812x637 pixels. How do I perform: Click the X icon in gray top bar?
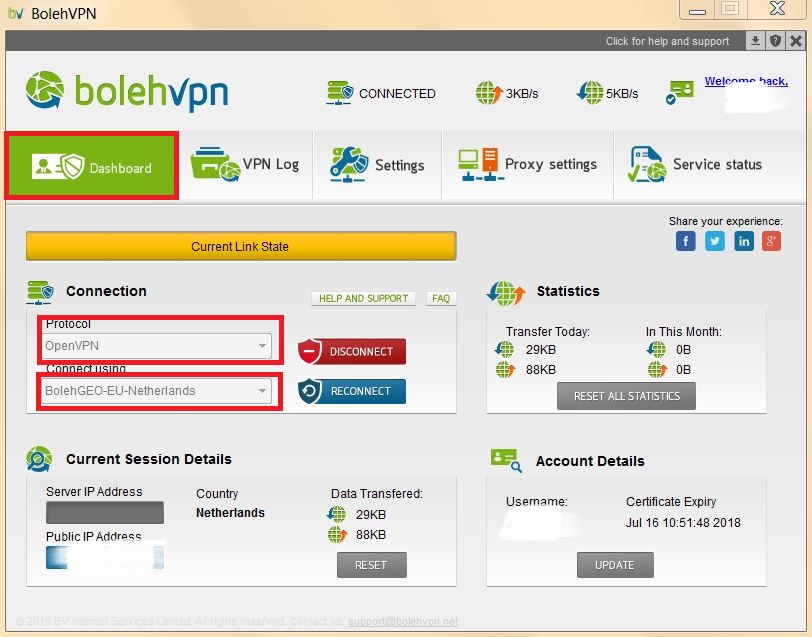tap(796, 40)
